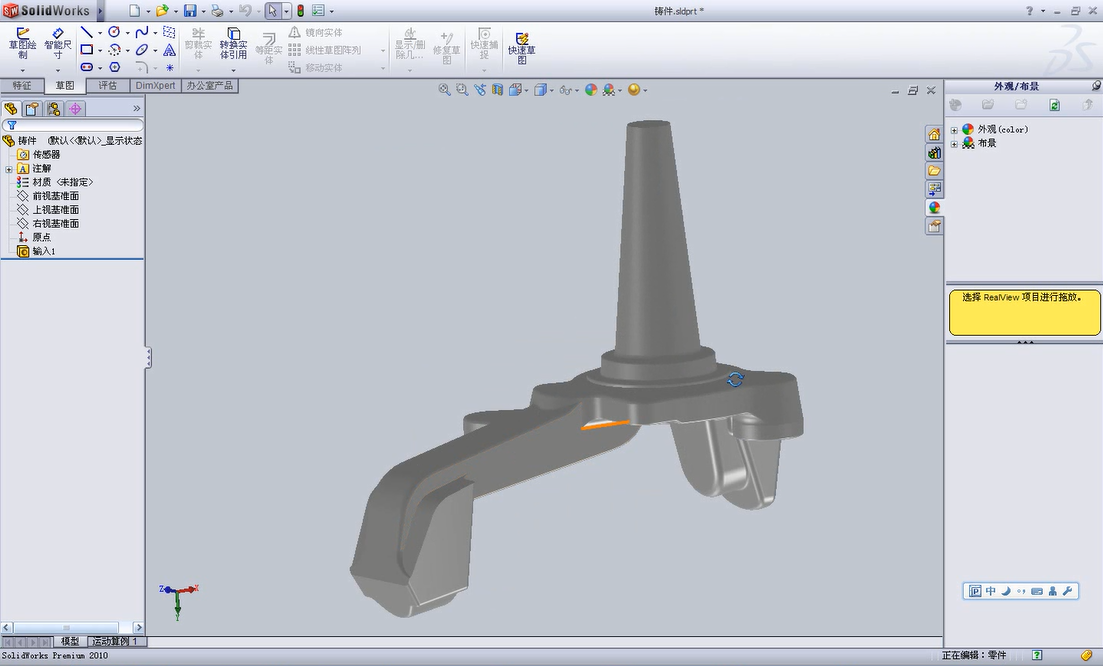Screen dimensions: 1103x666
Task: Open the FeatureManager design tree tab
Action: [x=11, y=109]
